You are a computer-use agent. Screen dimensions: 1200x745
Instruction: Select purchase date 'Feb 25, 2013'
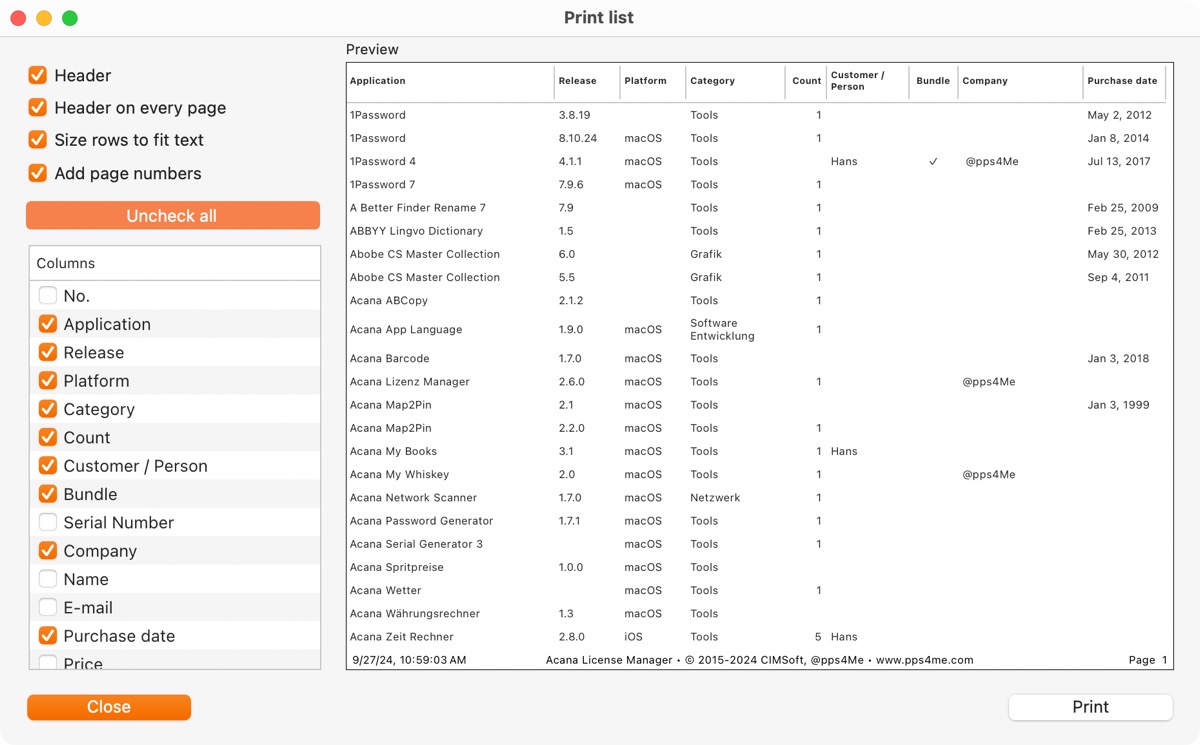(1123, 231)
